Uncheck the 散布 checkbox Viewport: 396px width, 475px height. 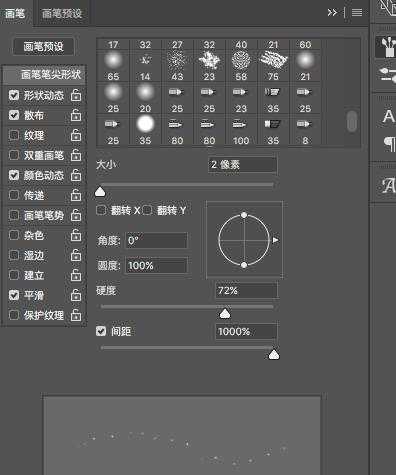[14, 115]
